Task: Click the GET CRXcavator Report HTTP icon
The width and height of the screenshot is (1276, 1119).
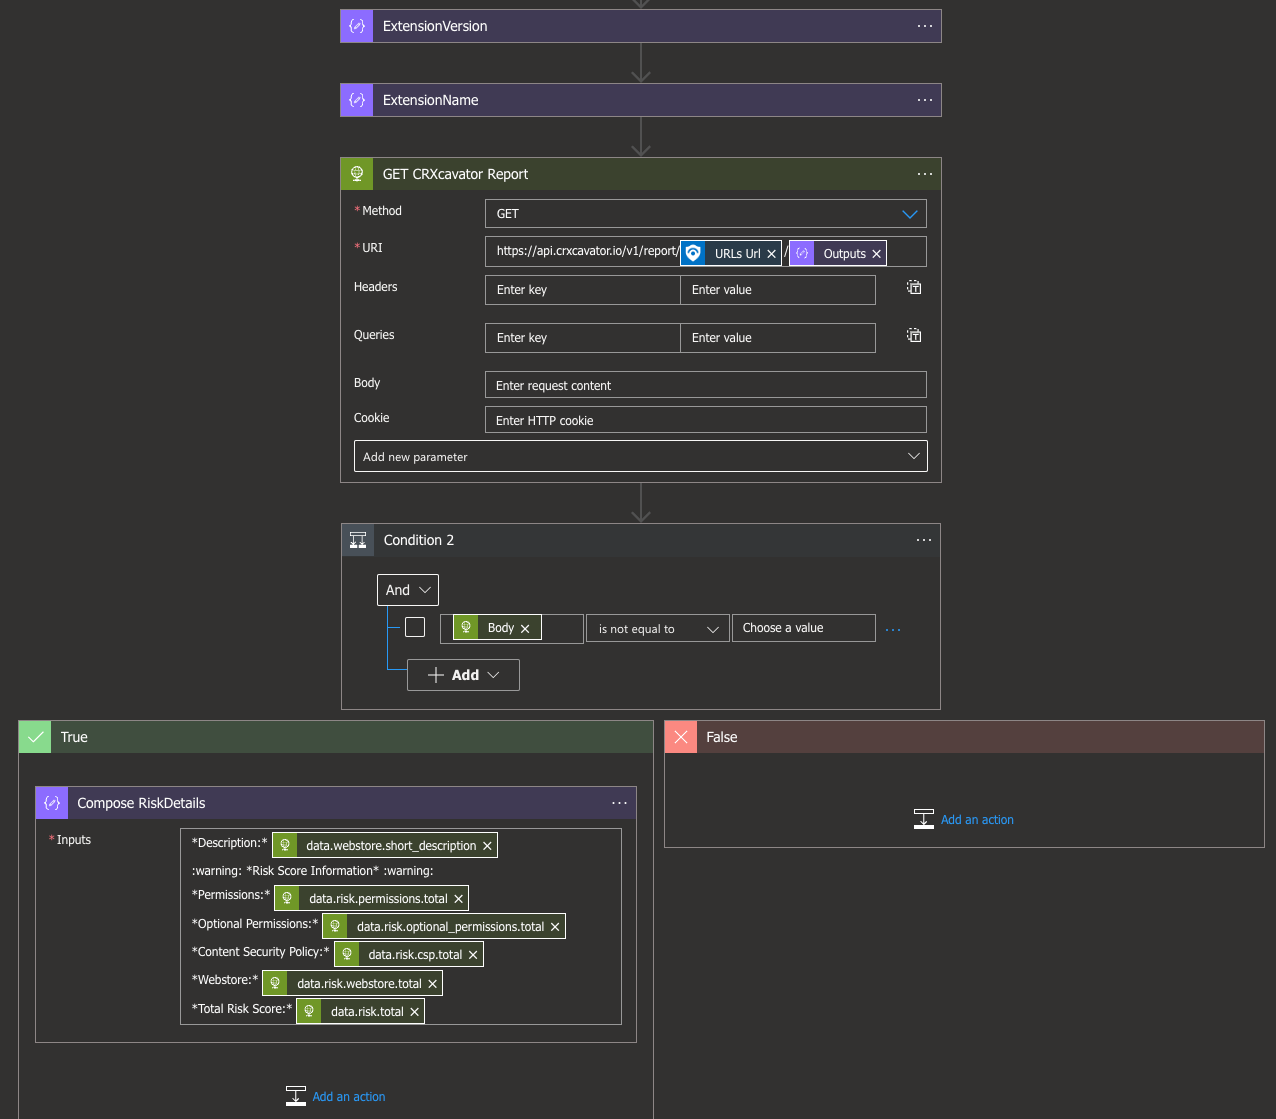Action: pos(357,174)
